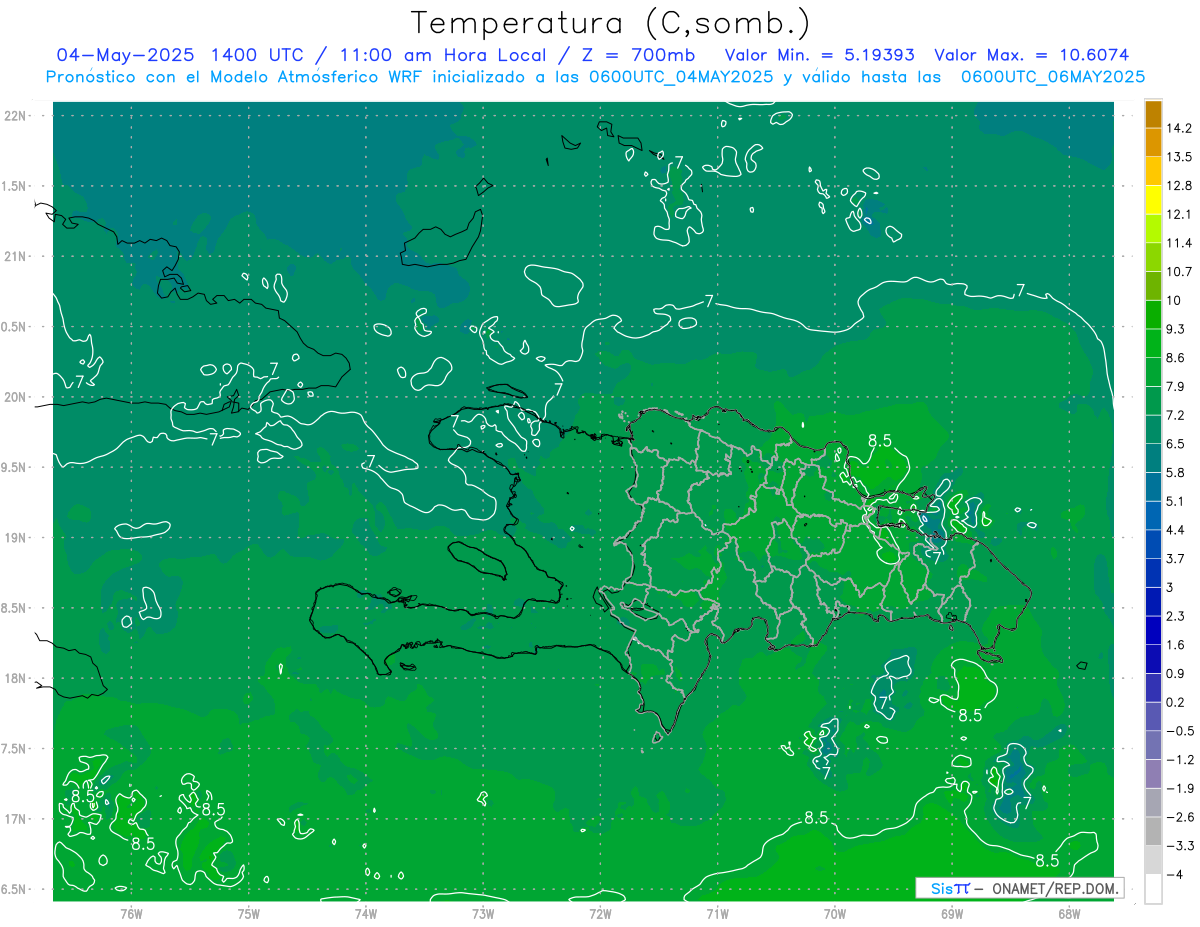Click the "5.8" color scale label
The height and width of the screenshot is (927, 1200).
tap(1177, 472)
